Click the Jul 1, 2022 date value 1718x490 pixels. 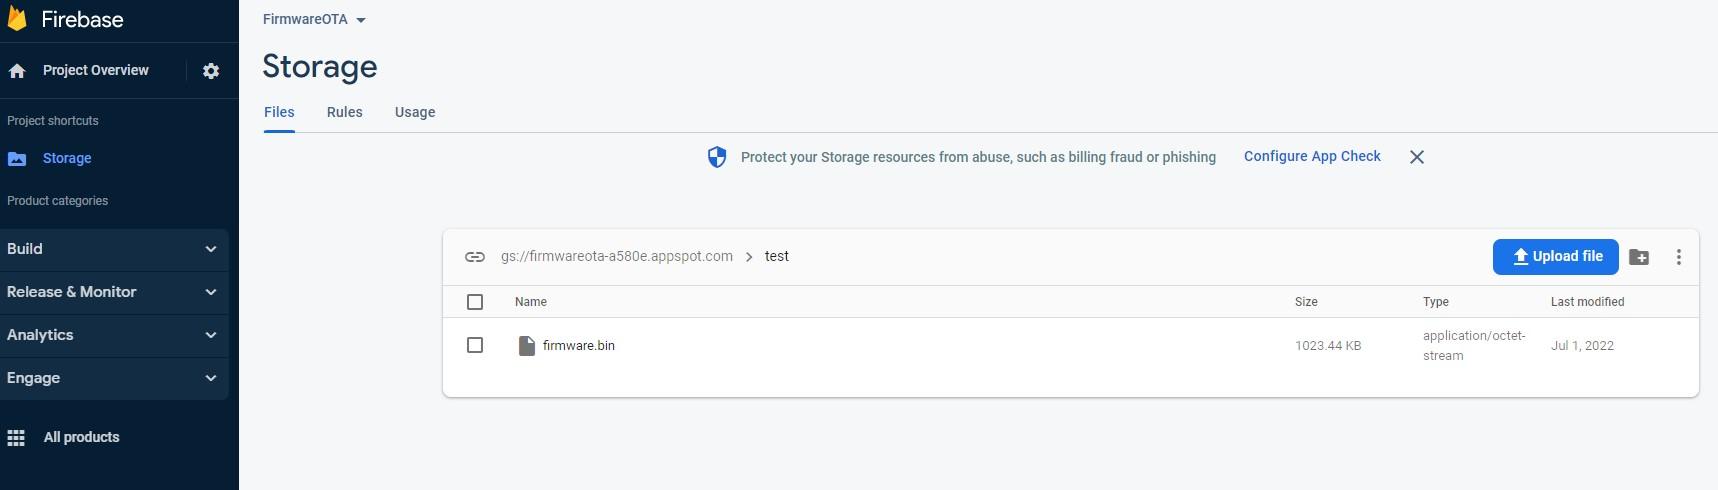pos(1582,346)
